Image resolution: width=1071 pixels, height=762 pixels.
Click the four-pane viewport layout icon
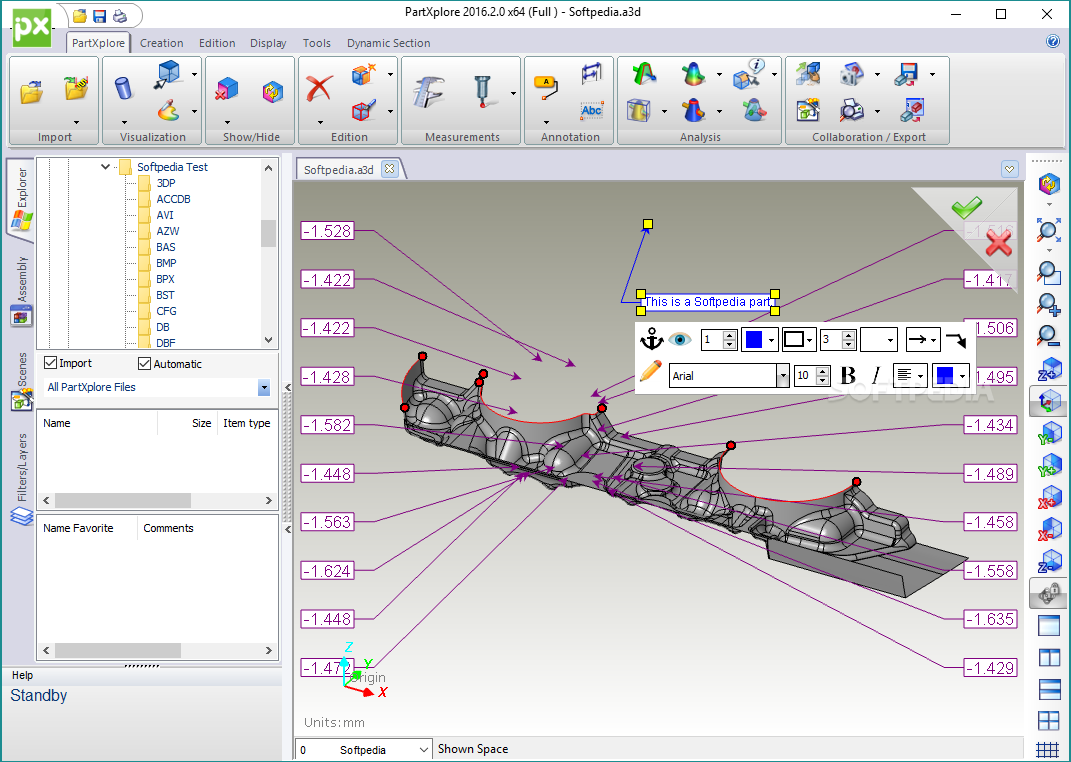[x=1048, y=721]
